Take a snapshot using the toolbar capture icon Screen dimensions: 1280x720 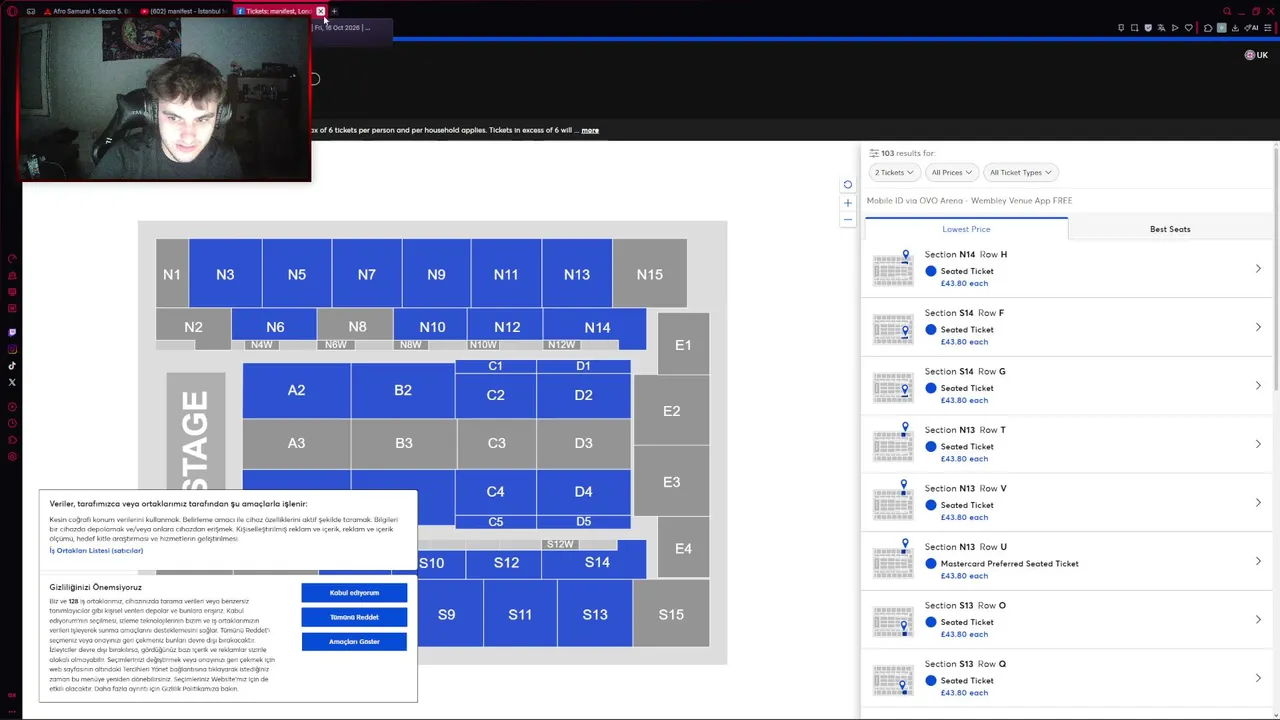[x=1134, y=28]
